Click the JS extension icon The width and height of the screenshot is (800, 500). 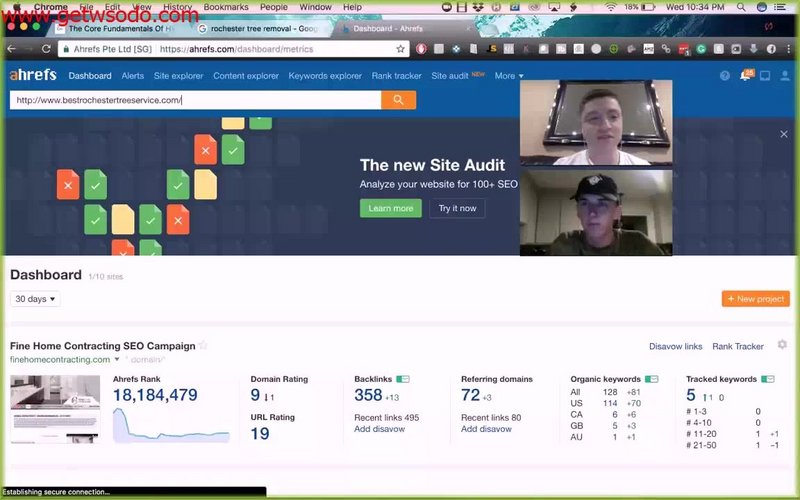coord(491,49)
